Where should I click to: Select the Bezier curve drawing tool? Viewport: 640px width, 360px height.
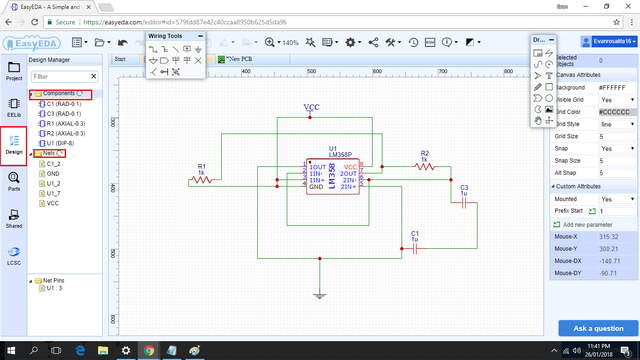[538, 64]
